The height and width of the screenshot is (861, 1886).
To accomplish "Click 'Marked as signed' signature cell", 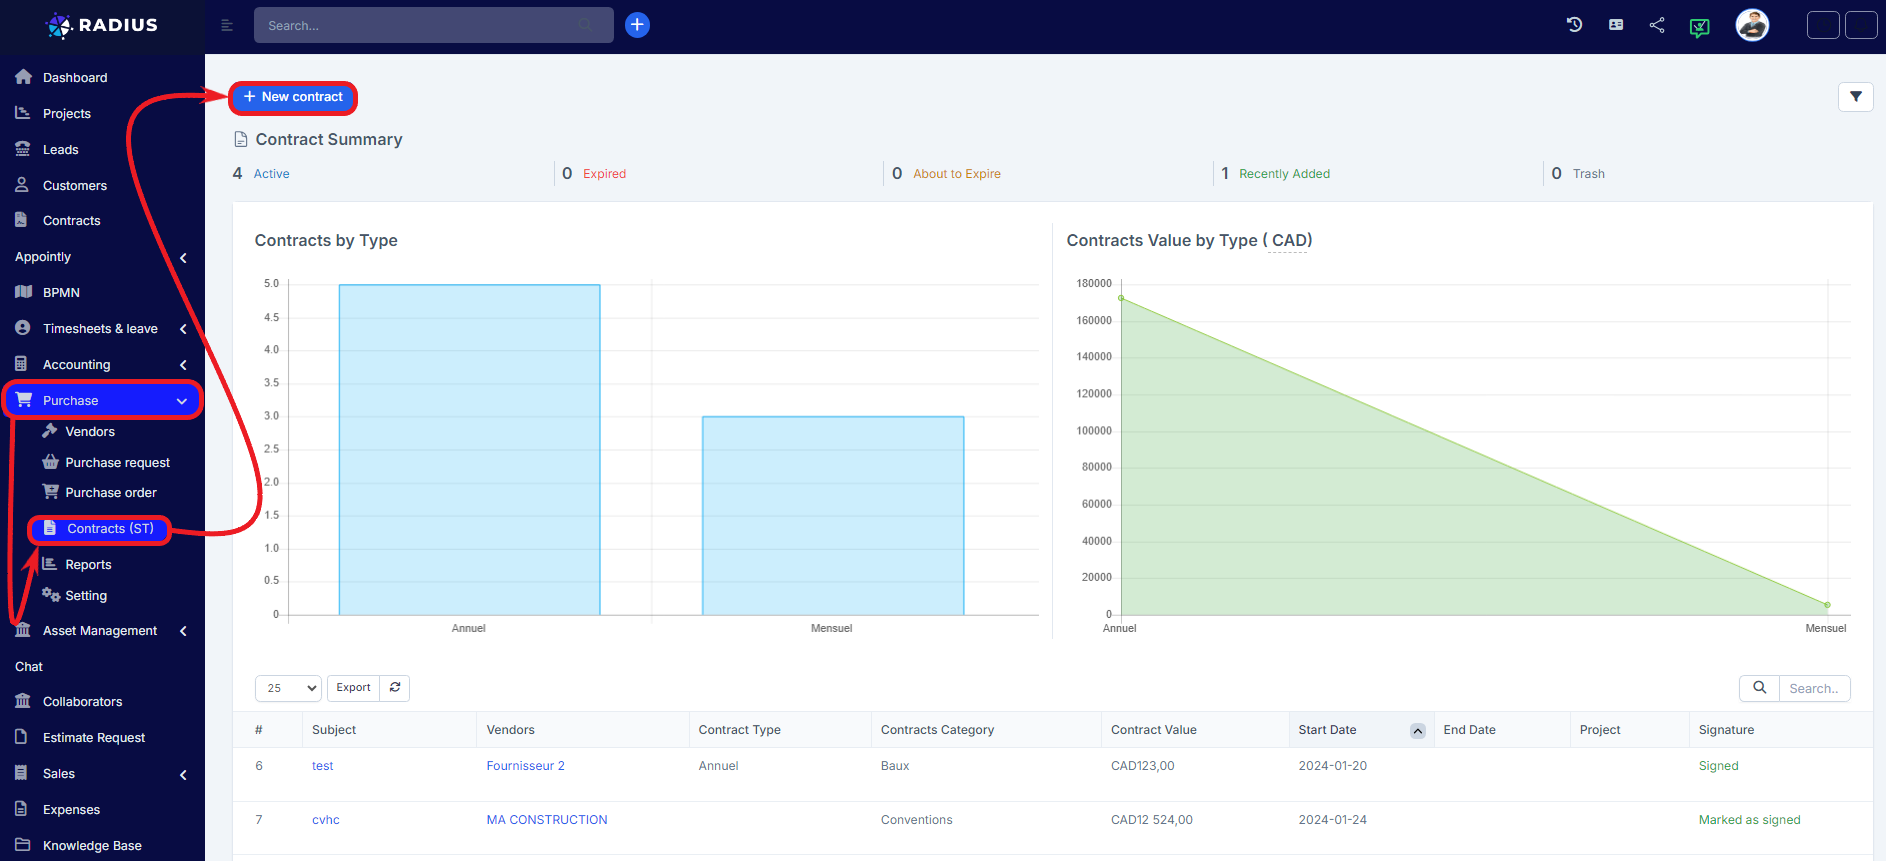I will click(1749, 820).
